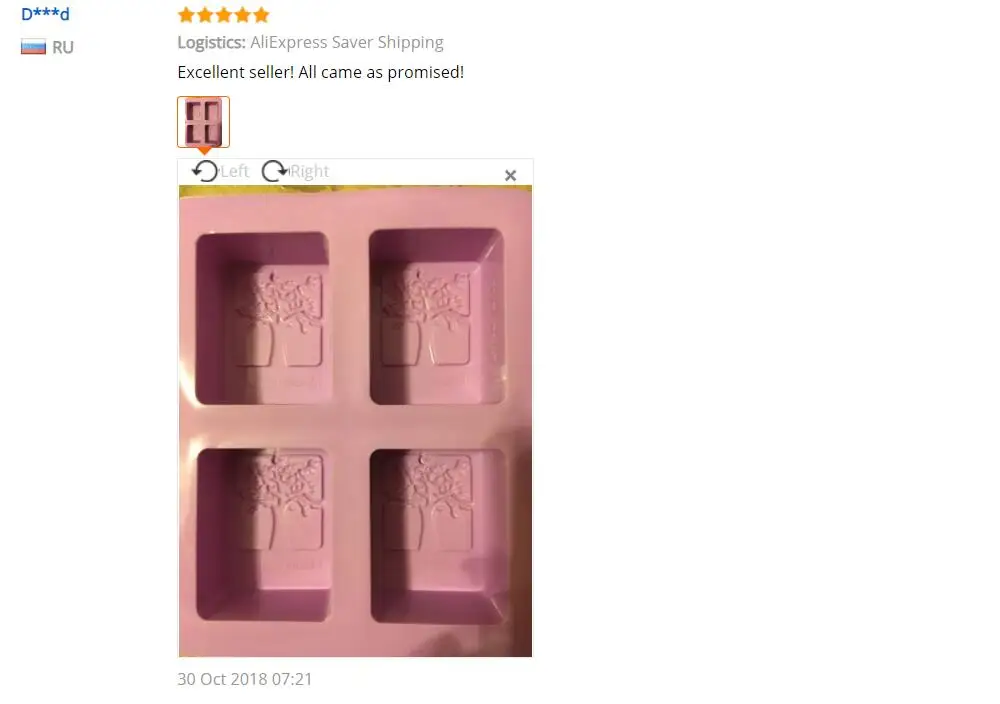Click the fifth orange rating star
The height and width of the screenshot is (704, 1000).
(x=261, y=15)
